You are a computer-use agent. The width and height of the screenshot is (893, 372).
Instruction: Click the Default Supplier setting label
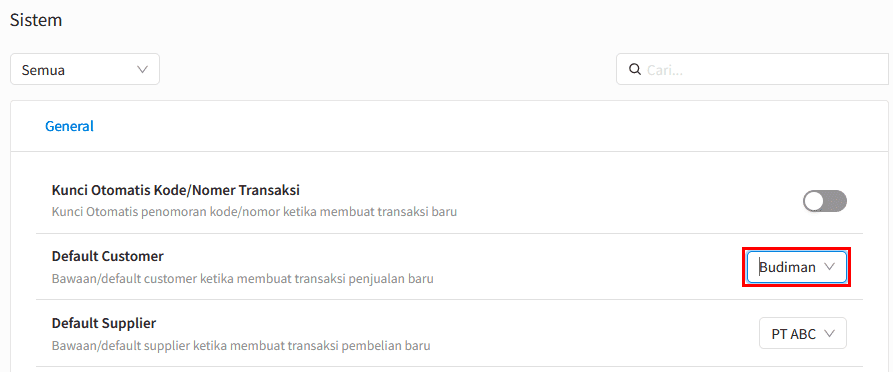tap(104, 323)
